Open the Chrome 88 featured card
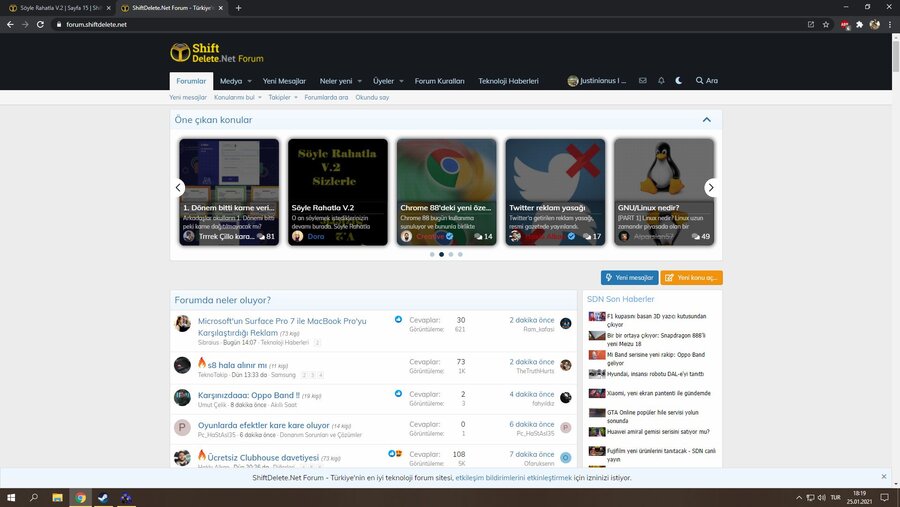This screenshot has height=507, width=900. point(447,192)
